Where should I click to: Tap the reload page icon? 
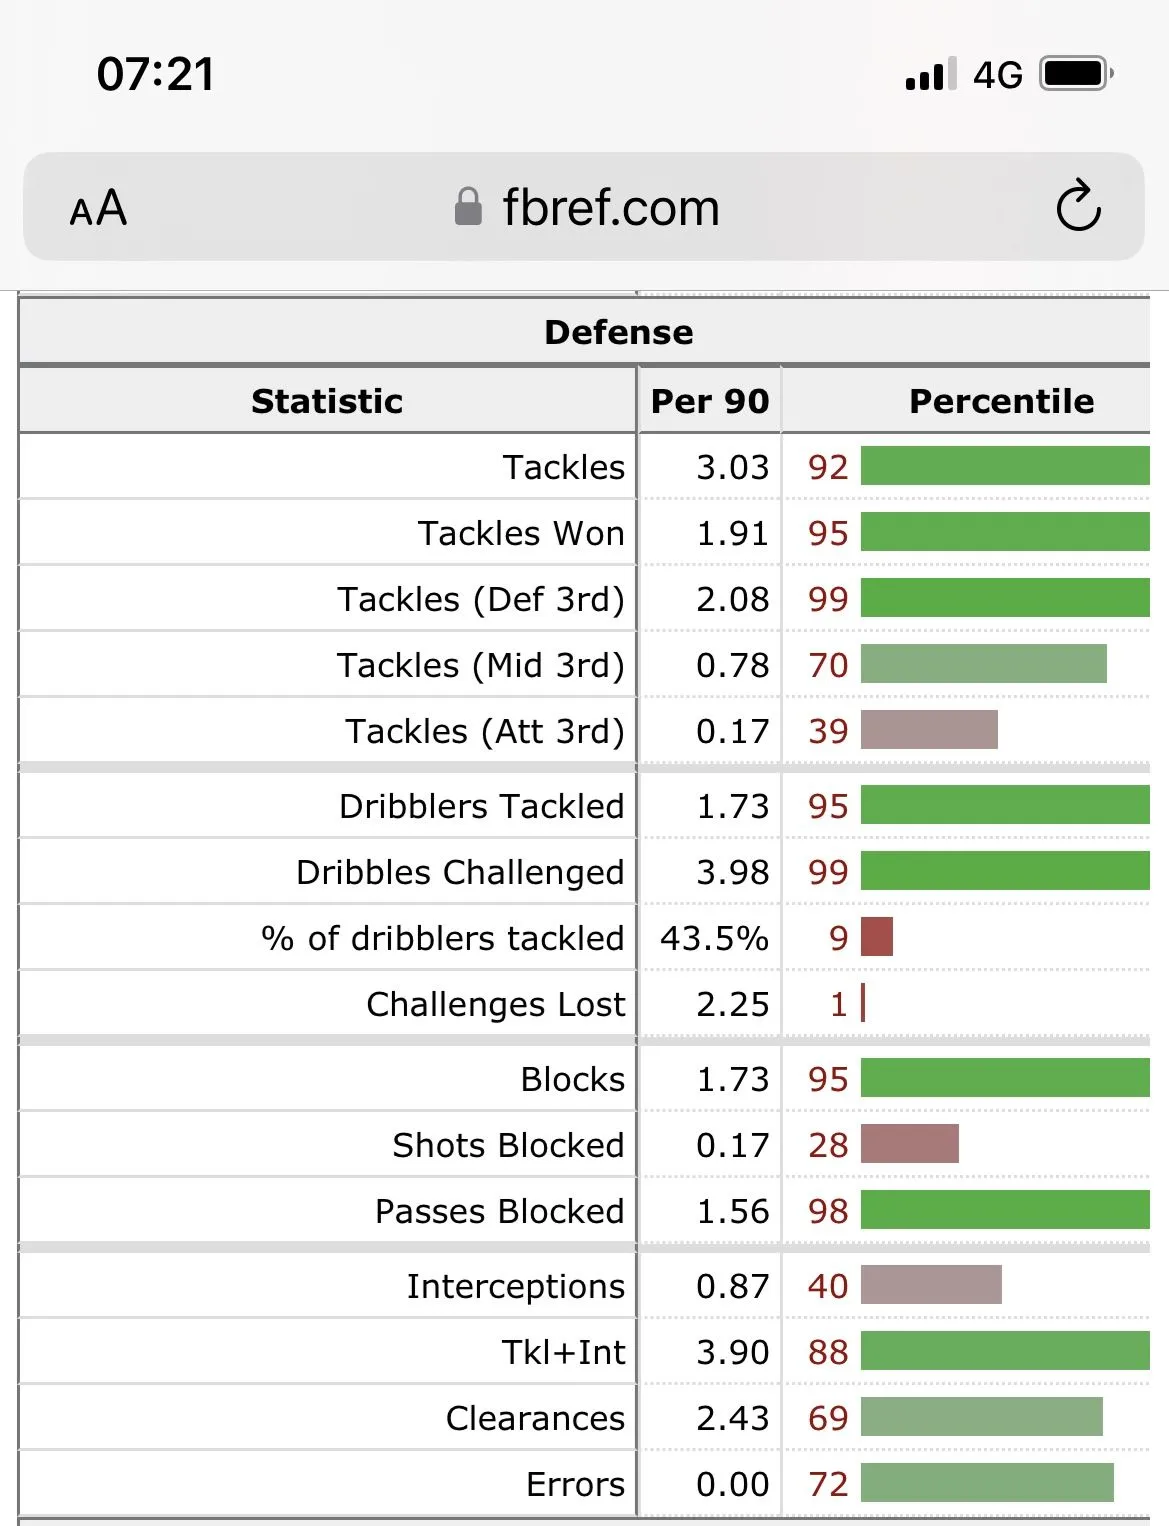pos(1078,207)
